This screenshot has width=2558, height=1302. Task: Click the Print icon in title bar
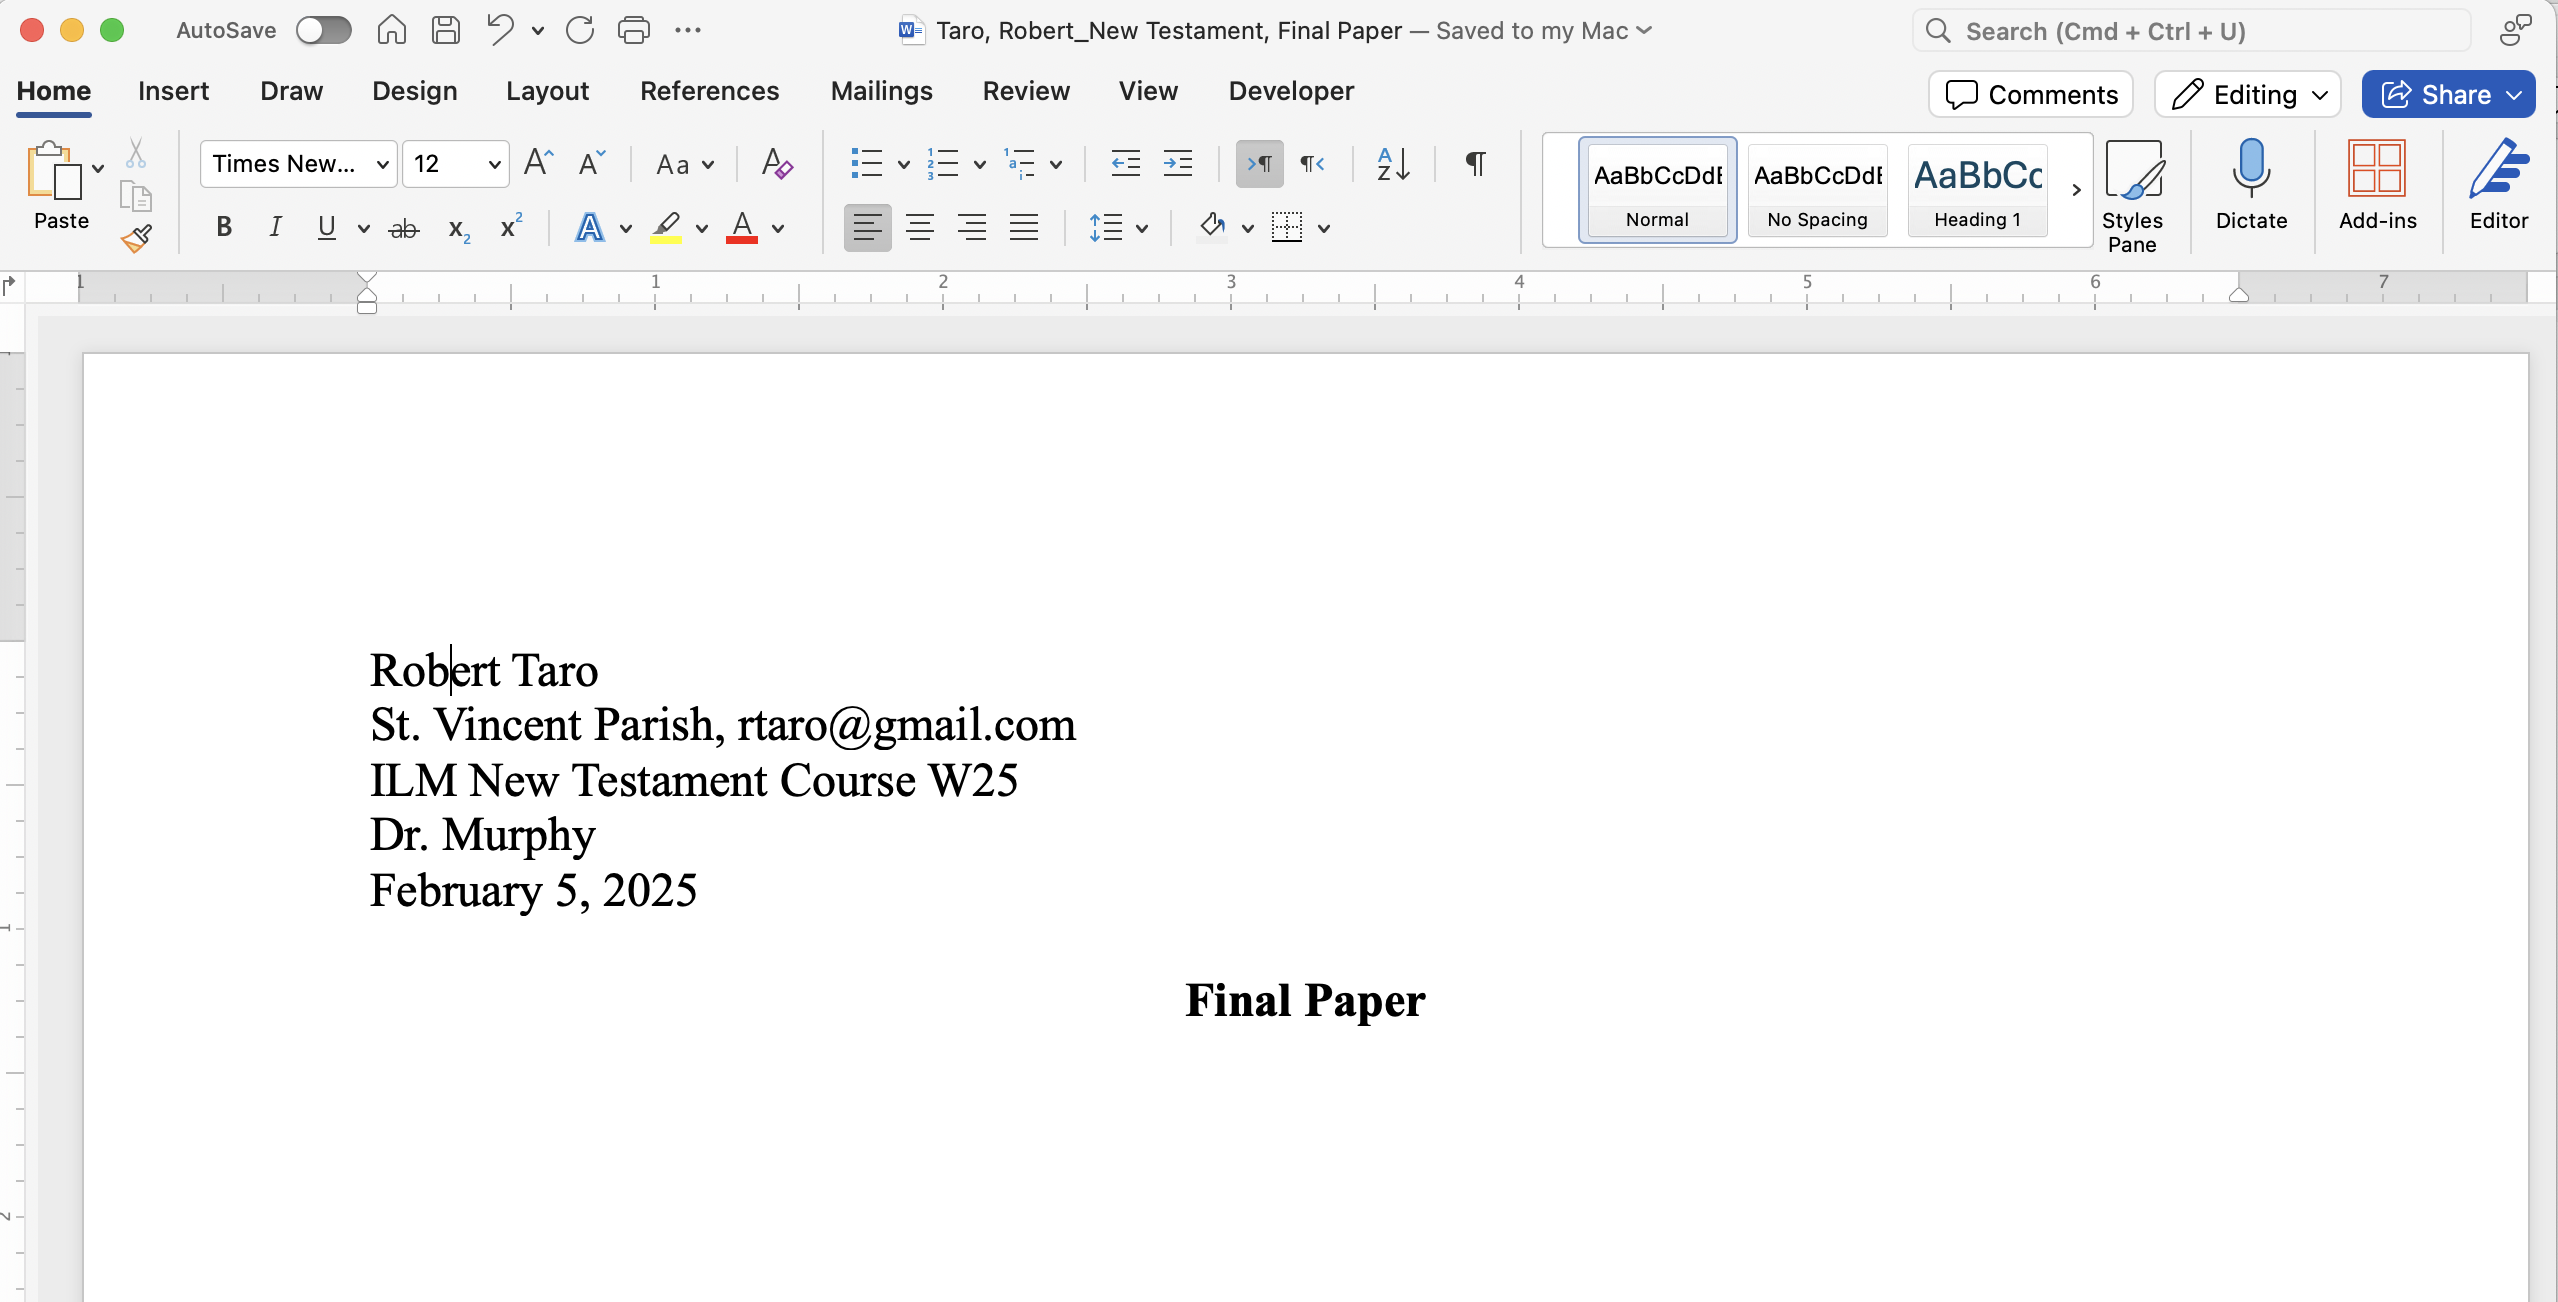click(633, 30)
